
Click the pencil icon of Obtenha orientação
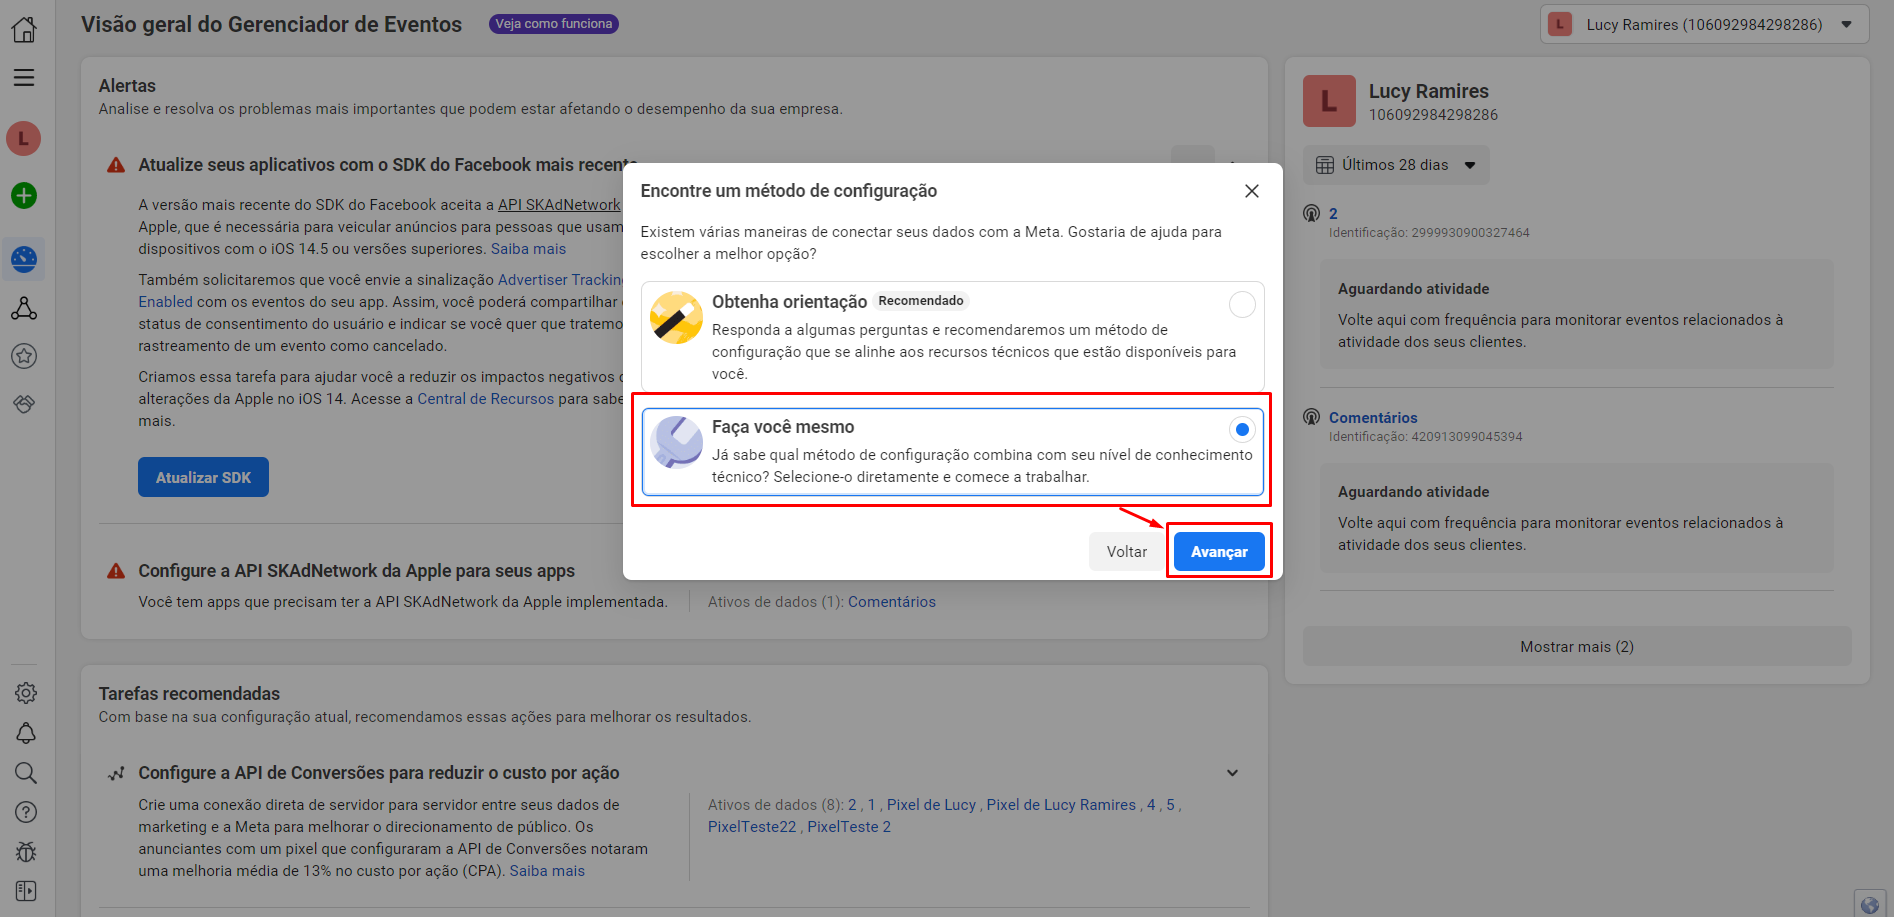click(676, 318)
